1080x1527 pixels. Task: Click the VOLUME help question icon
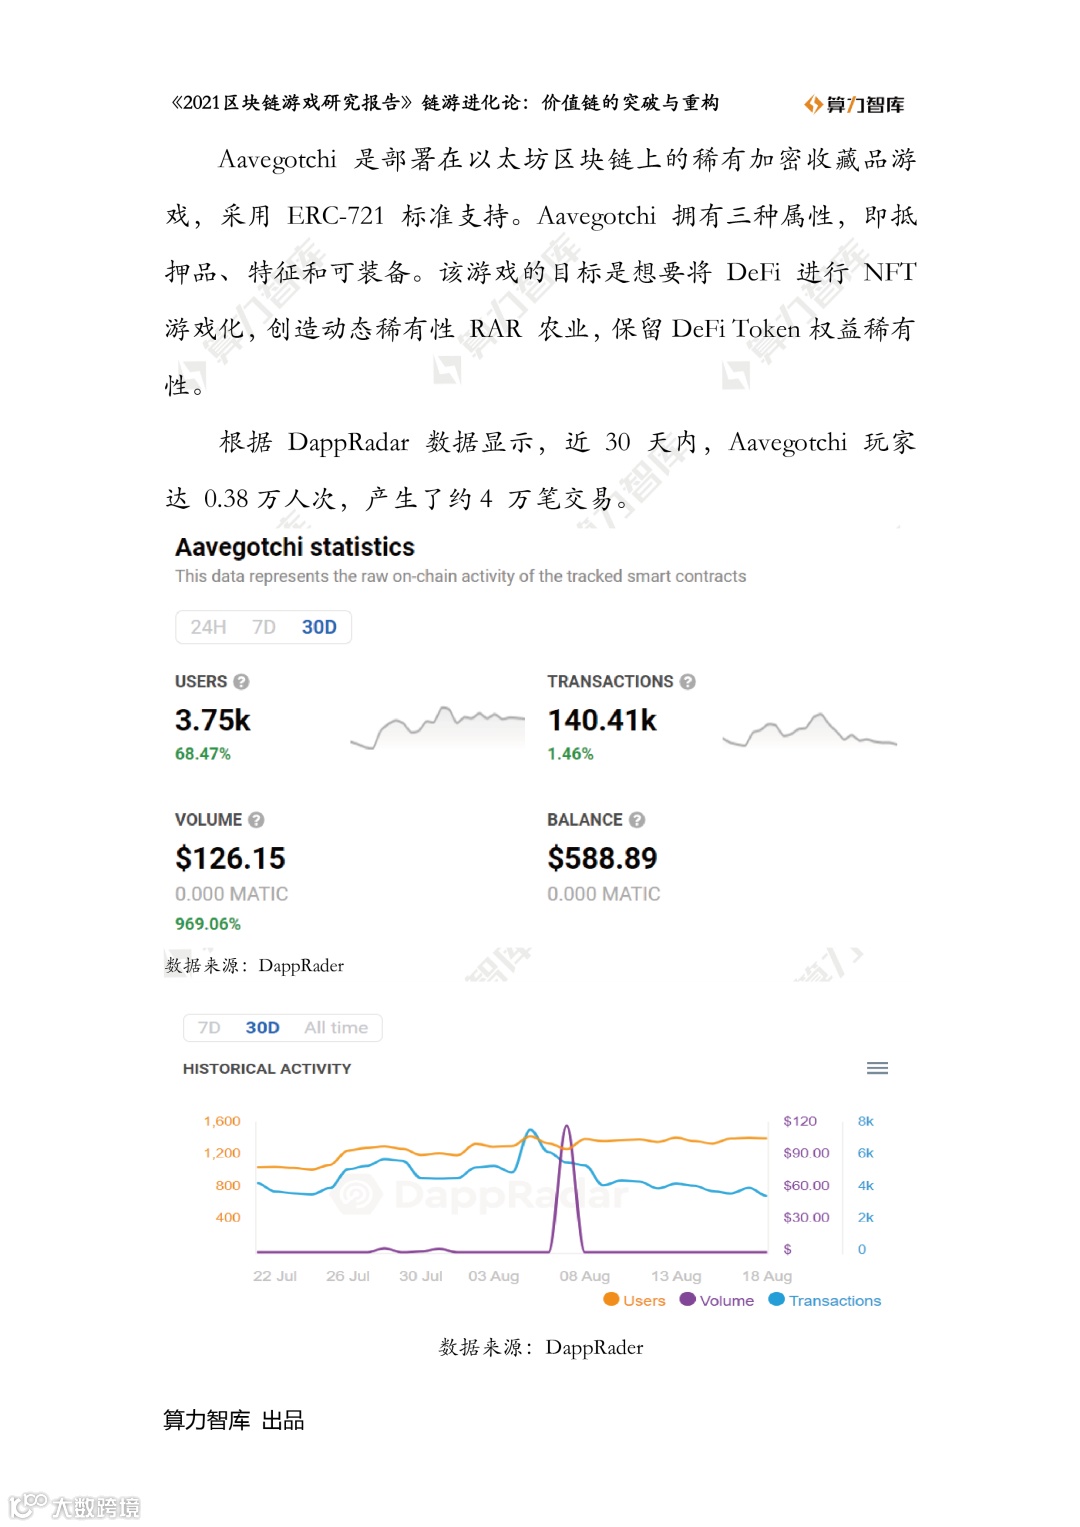(256, 820)
